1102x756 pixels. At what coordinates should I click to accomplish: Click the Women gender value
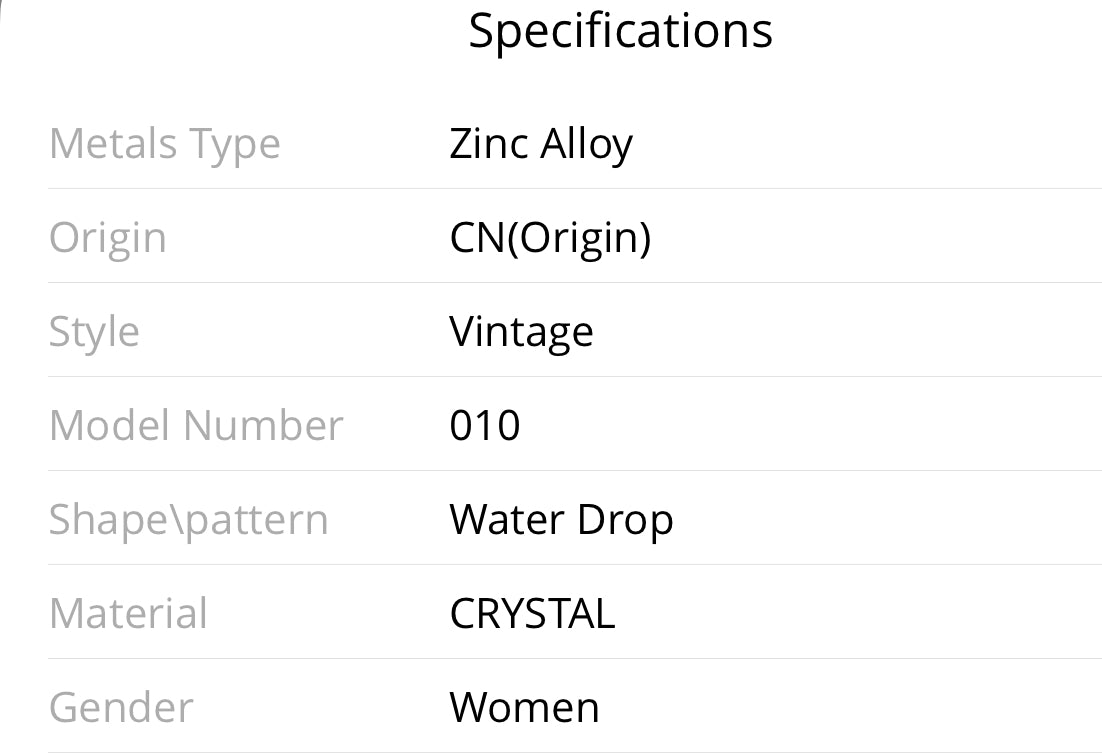coord(524,708)
